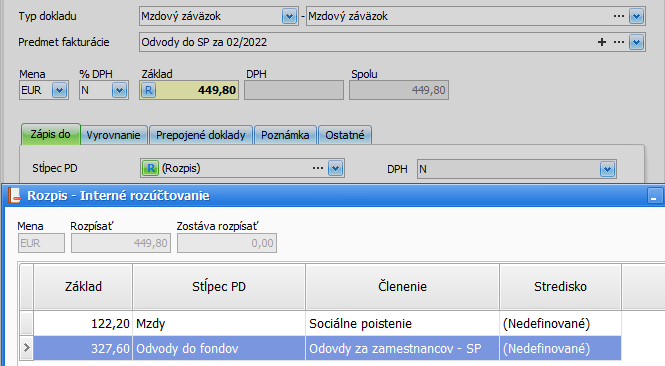Click the Spolu field showing 449,80

click(x=399, y=90)
